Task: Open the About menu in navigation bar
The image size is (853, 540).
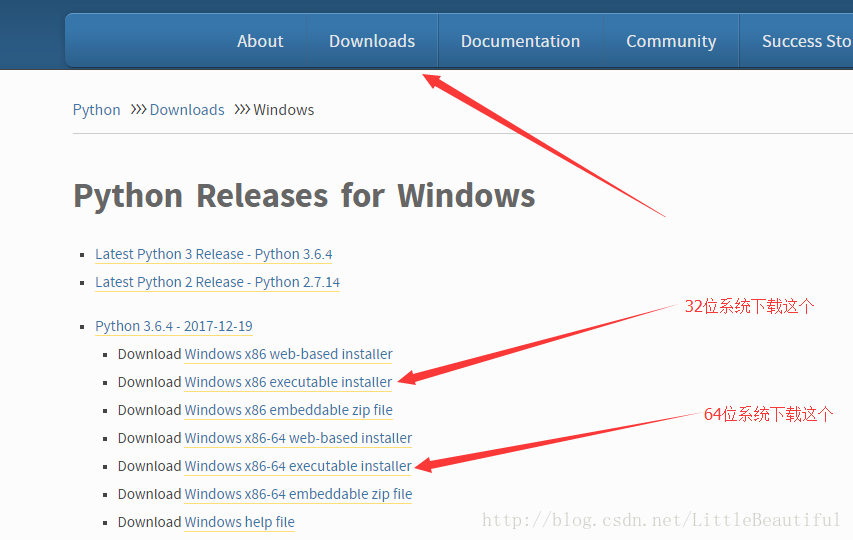Action: tap(260, 41)
